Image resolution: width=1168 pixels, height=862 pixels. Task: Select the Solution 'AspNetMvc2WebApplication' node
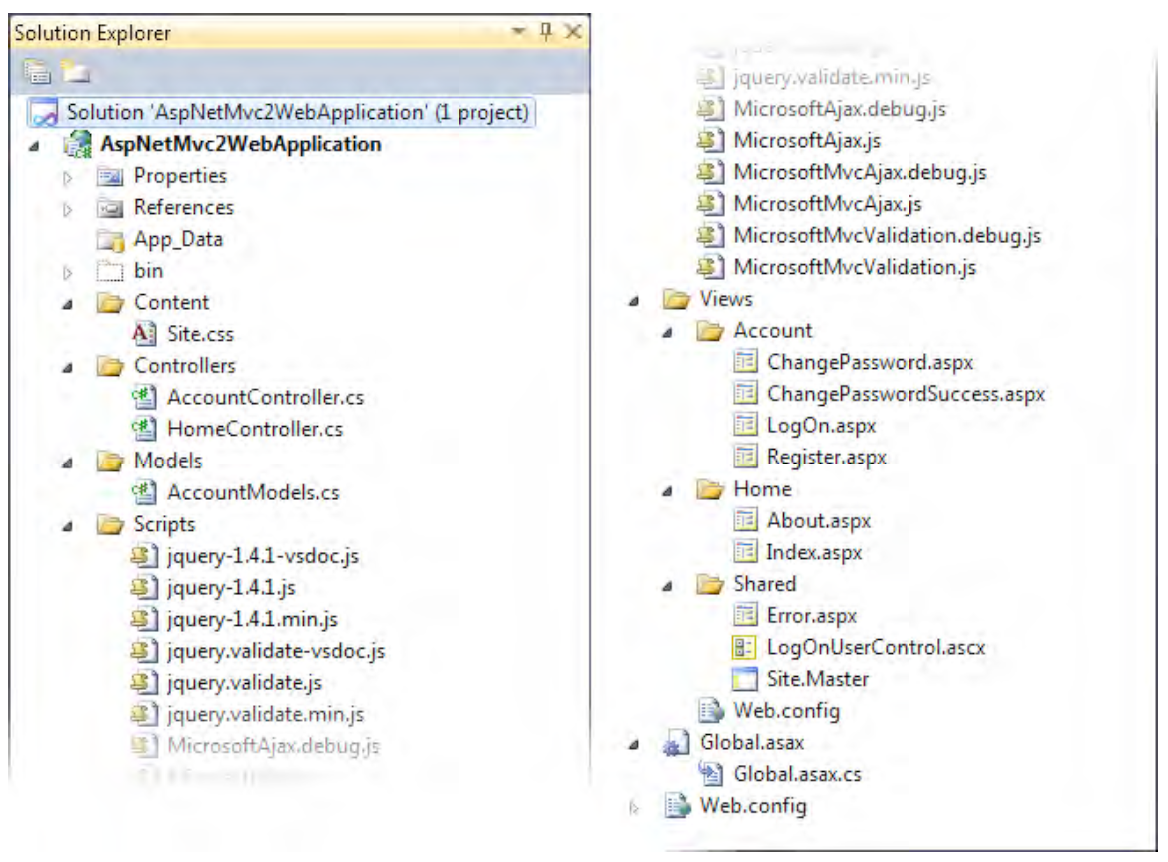click(x=282, y=112)
